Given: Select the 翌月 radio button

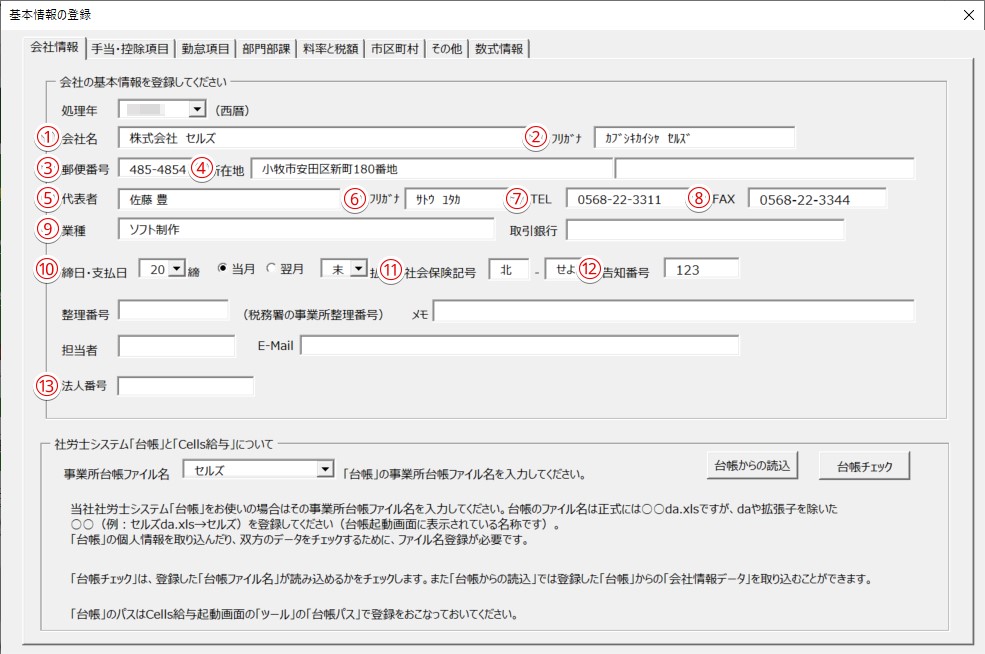Looking at the screenshot, I should coord(271,269).
